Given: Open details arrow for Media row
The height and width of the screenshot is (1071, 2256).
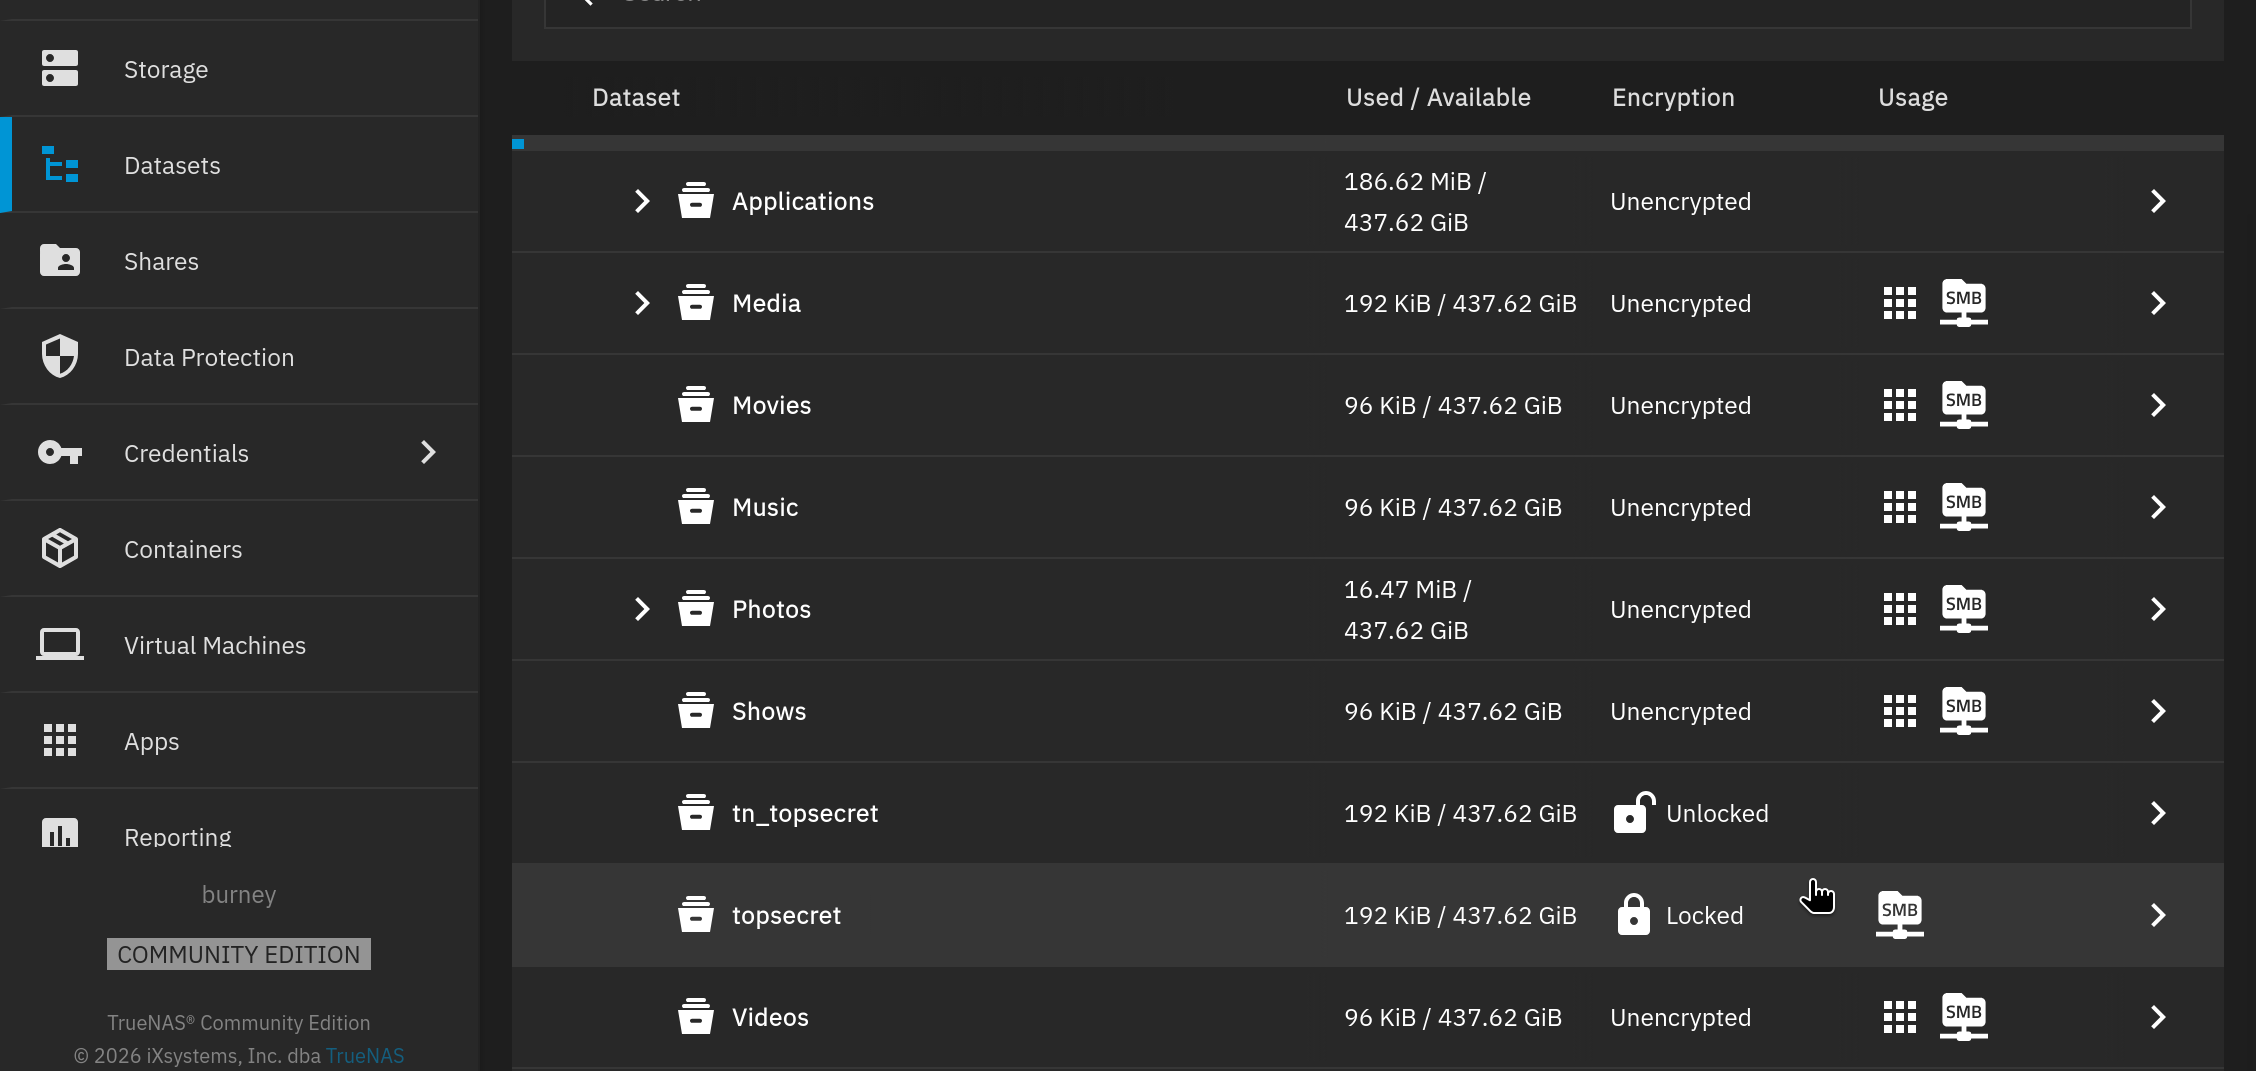Looking at the screenshot, I should pos(2158,303).
